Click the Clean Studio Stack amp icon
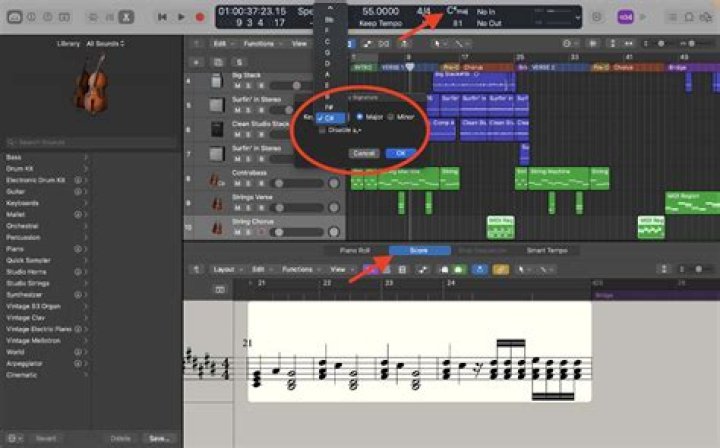 217,129
